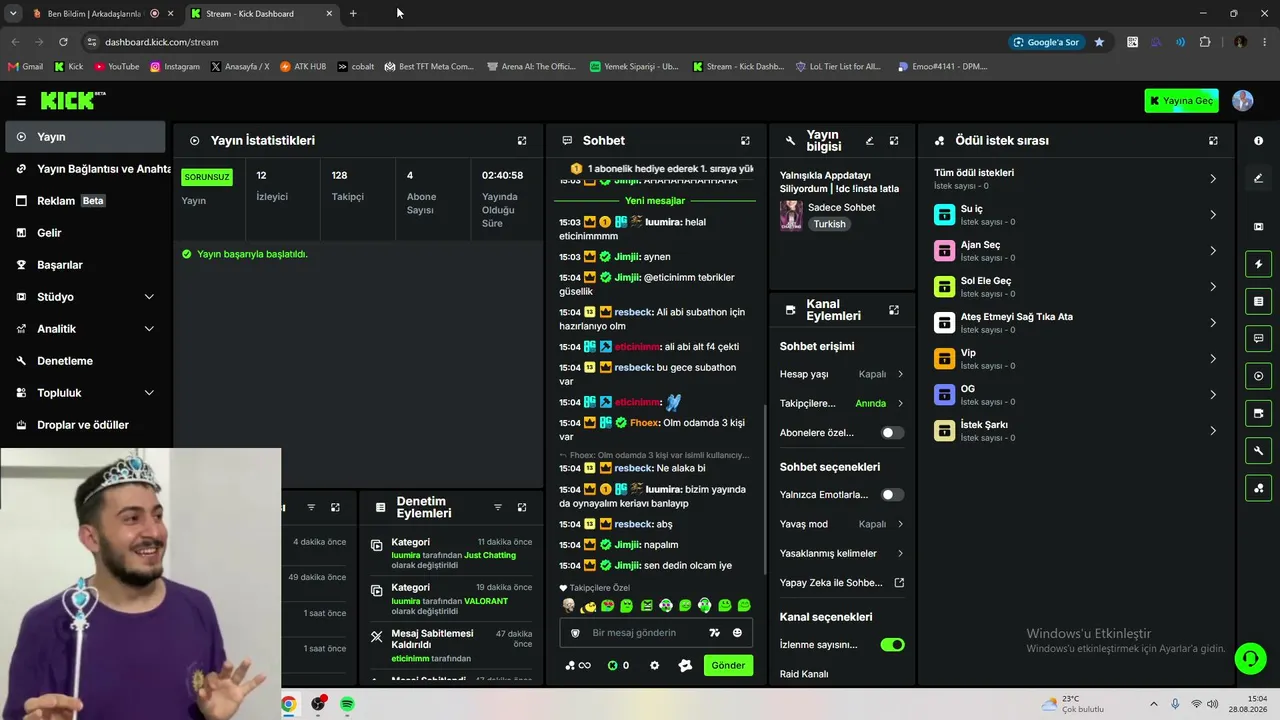Click the wrench icon in the right rail

coord(1258,451)
